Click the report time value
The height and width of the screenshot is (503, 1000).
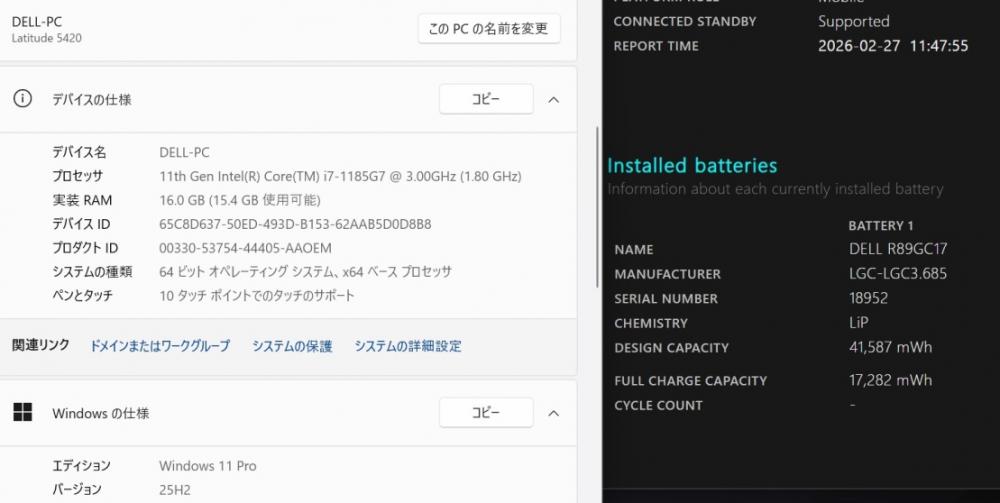pyautogui.click(x=893, y=46)
